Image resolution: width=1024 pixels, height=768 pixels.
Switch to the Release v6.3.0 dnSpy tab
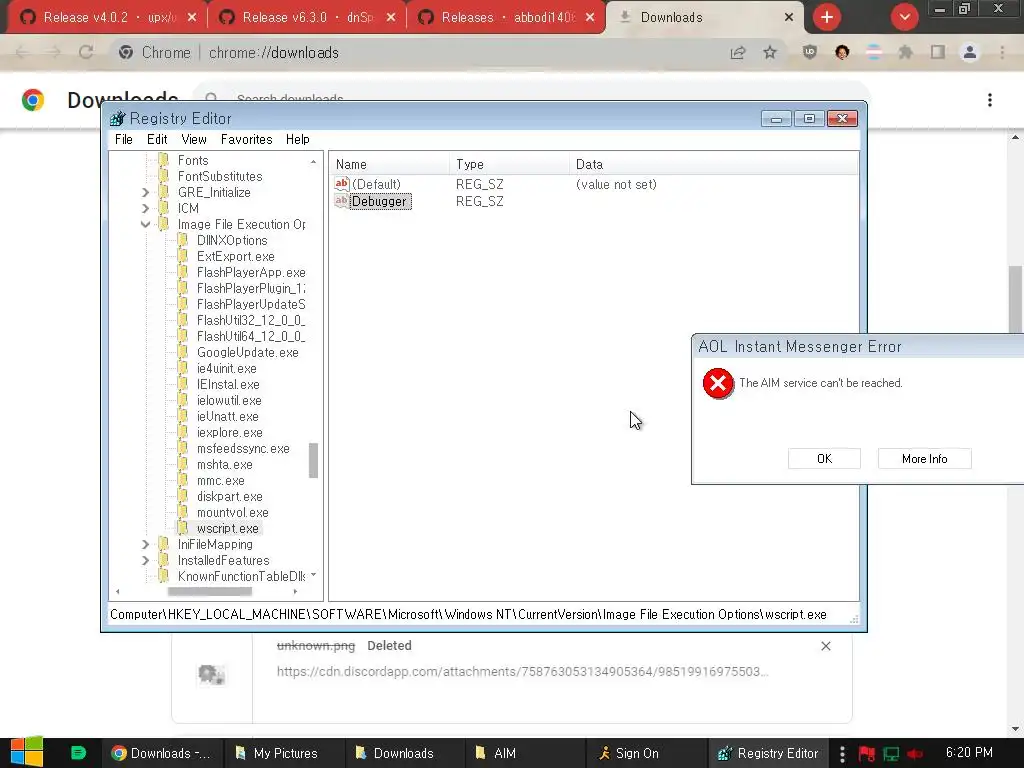coord(307,17)
